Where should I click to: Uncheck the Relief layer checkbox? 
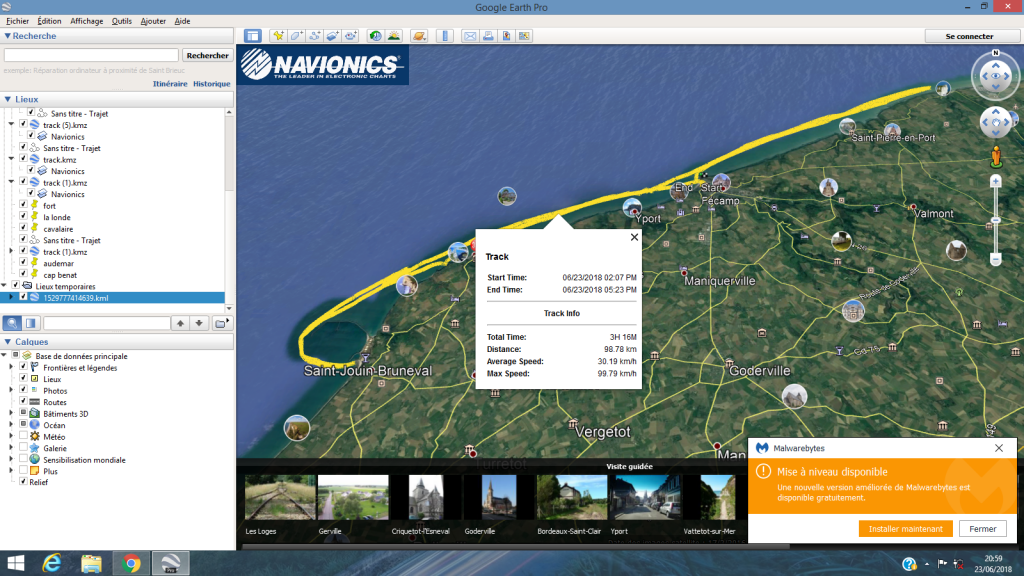point(23,481)
